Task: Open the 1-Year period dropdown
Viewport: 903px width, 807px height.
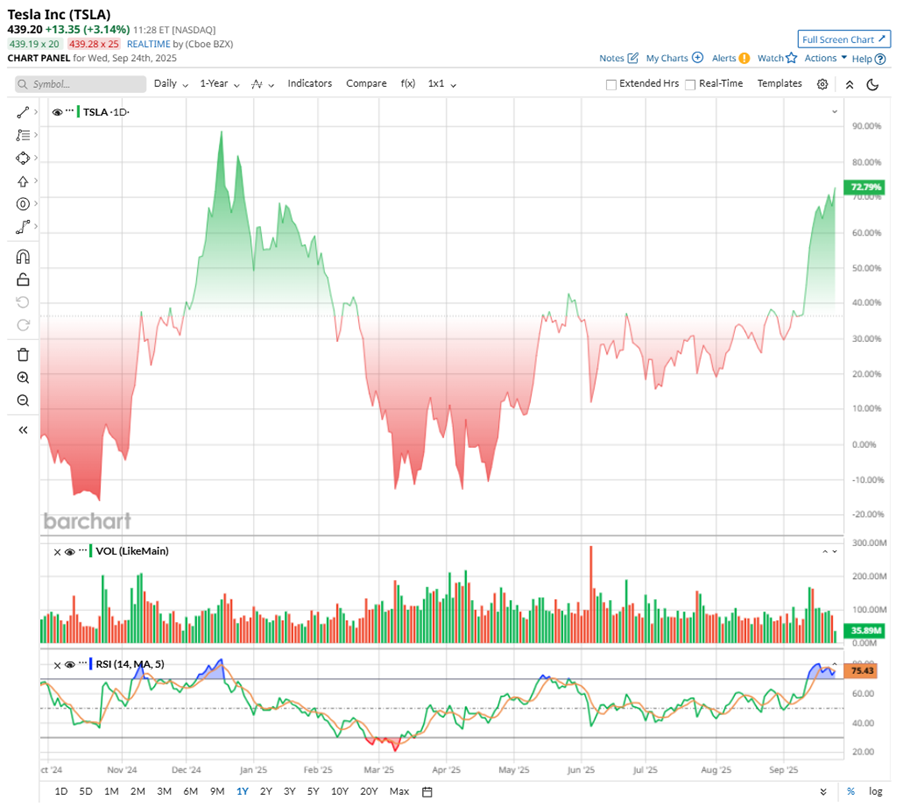Action: pos(219,84)
